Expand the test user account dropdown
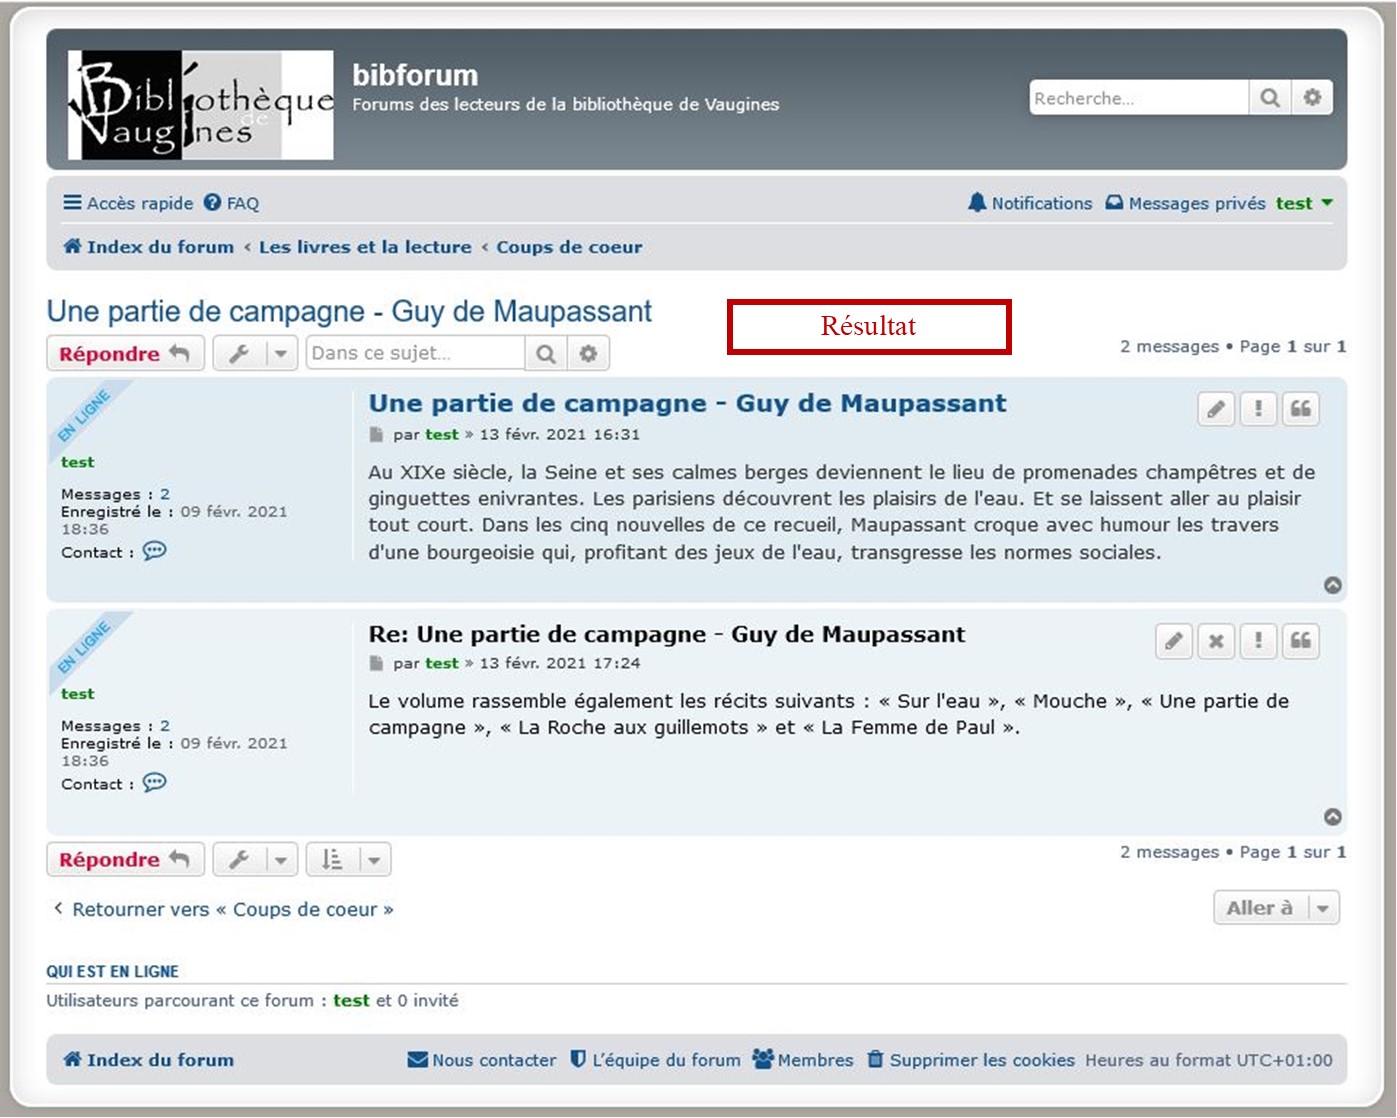 1304,203
